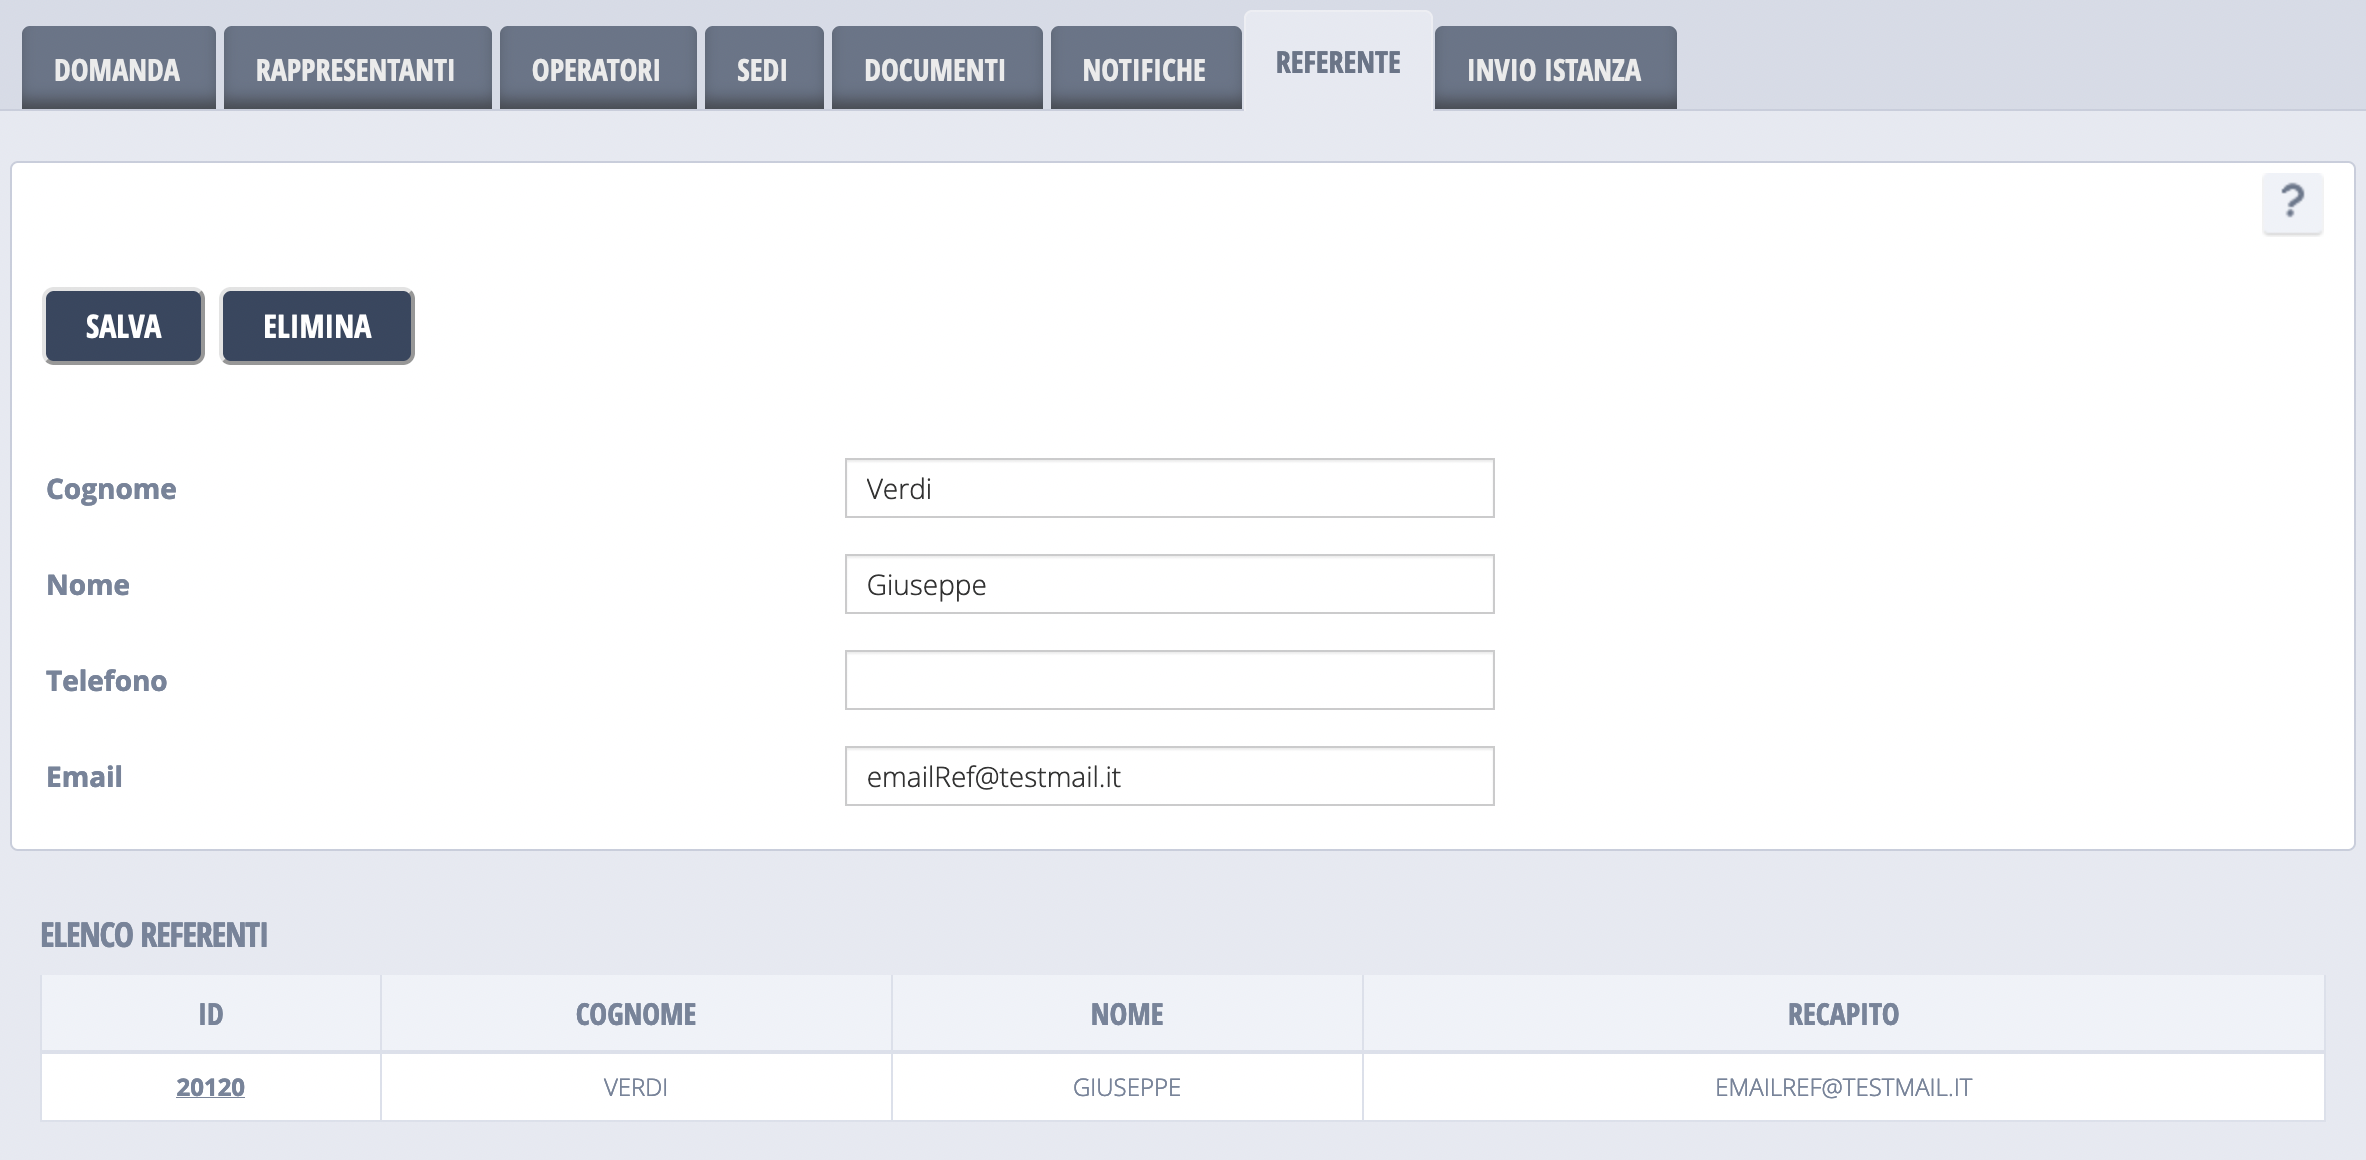Click the Email input field
Viewport: 2366px width, 1160px height.
point(1169,776)
